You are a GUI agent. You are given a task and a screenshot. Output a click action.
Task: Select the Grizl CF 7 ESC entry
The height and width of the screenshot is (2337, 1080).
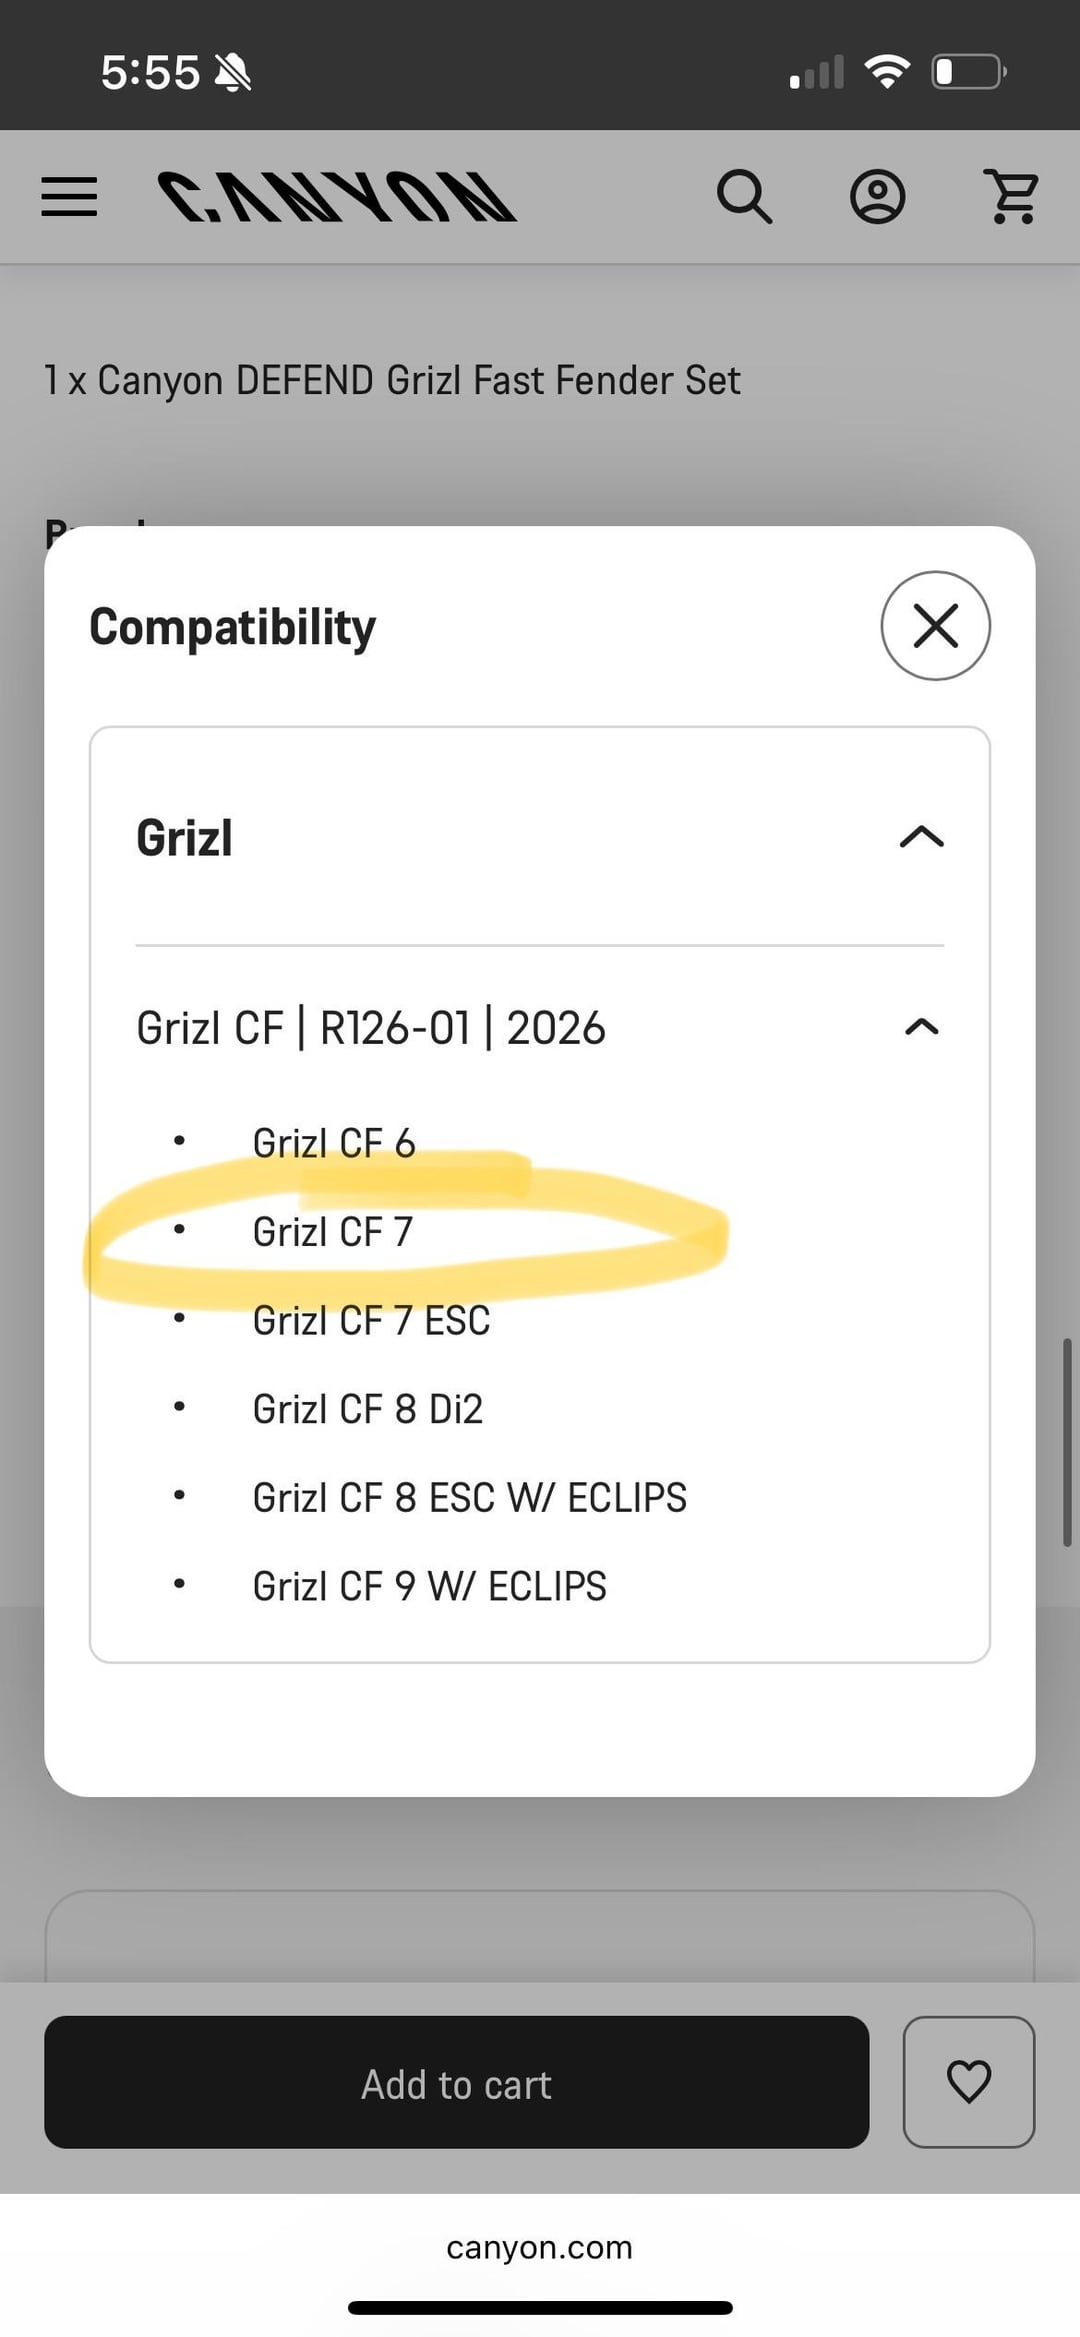[371, 1321]
